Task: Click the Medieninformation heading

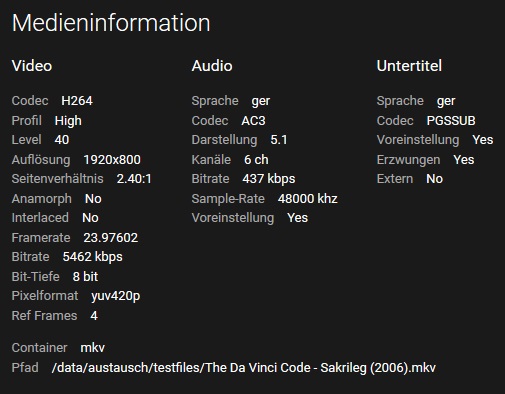Action: pos(111,23)
